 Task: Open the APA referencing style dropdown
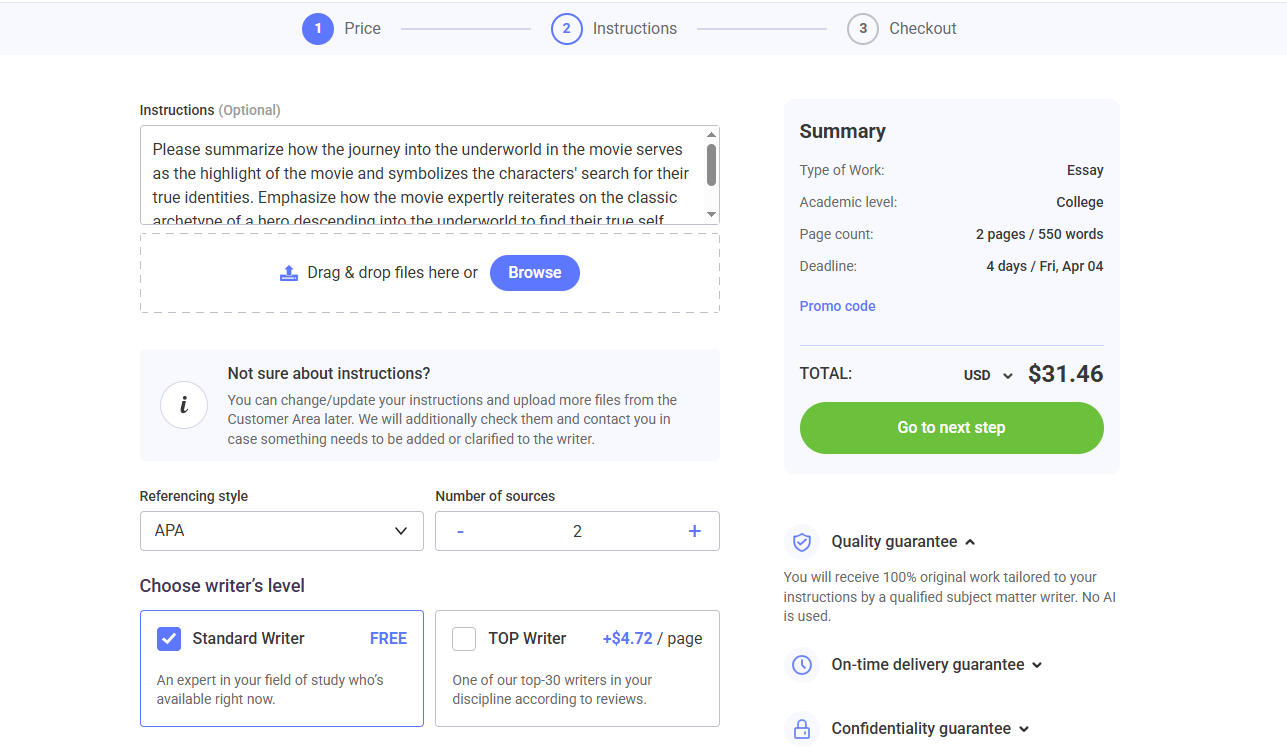click(x=282, y=531)
